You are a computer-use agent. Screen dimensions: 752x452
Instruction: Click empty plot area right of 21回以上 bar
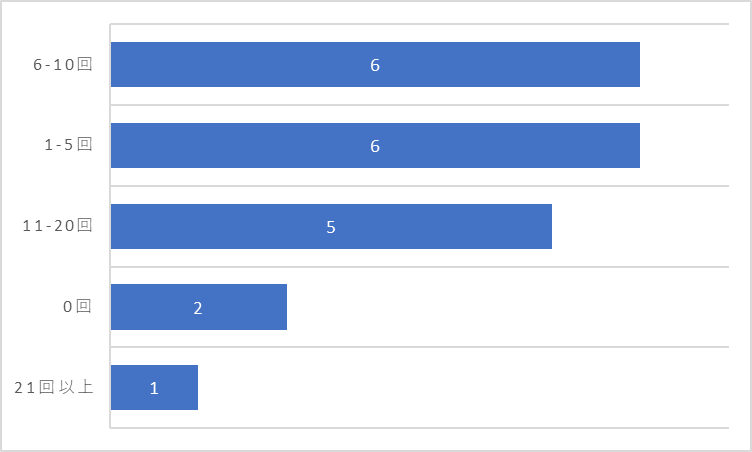coord(463,388)
